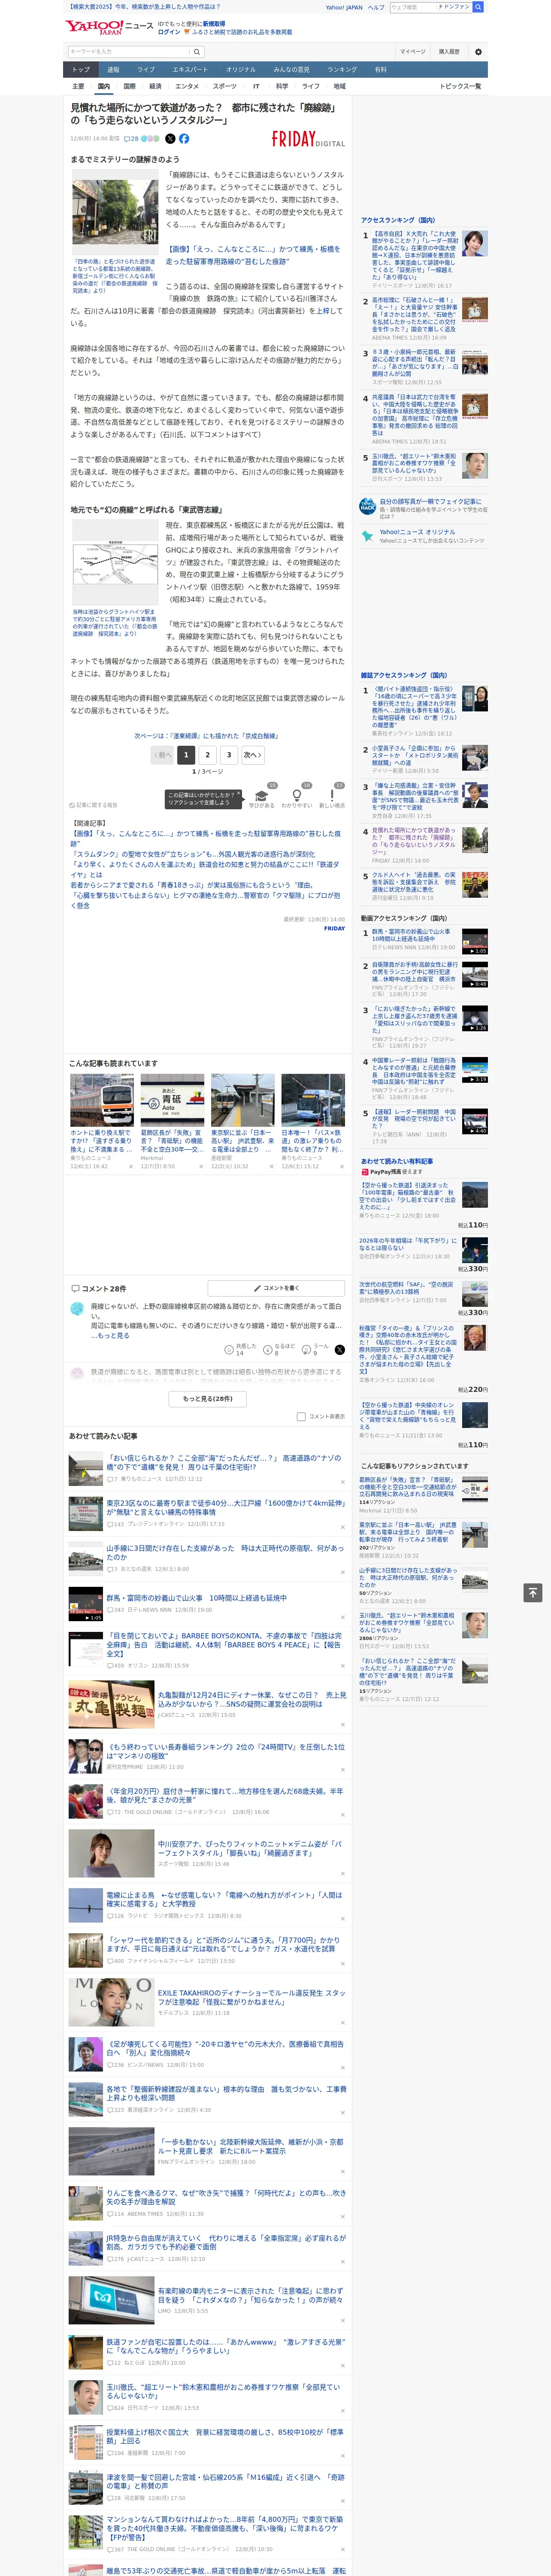This screenshot has width=551, height=2576.
Task: Open the 青砥 Aoto station sign thumbnail
Action: click(173, 1101)
